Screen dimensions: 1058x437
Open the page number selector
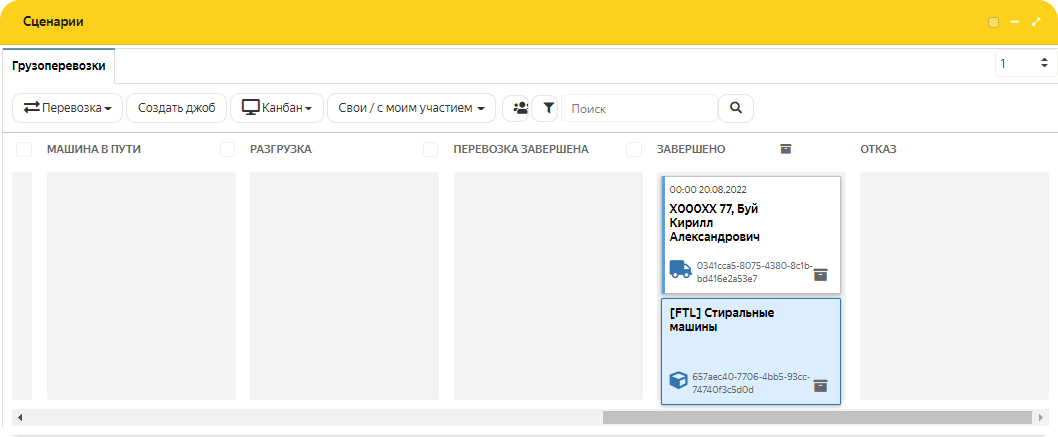1025,64
